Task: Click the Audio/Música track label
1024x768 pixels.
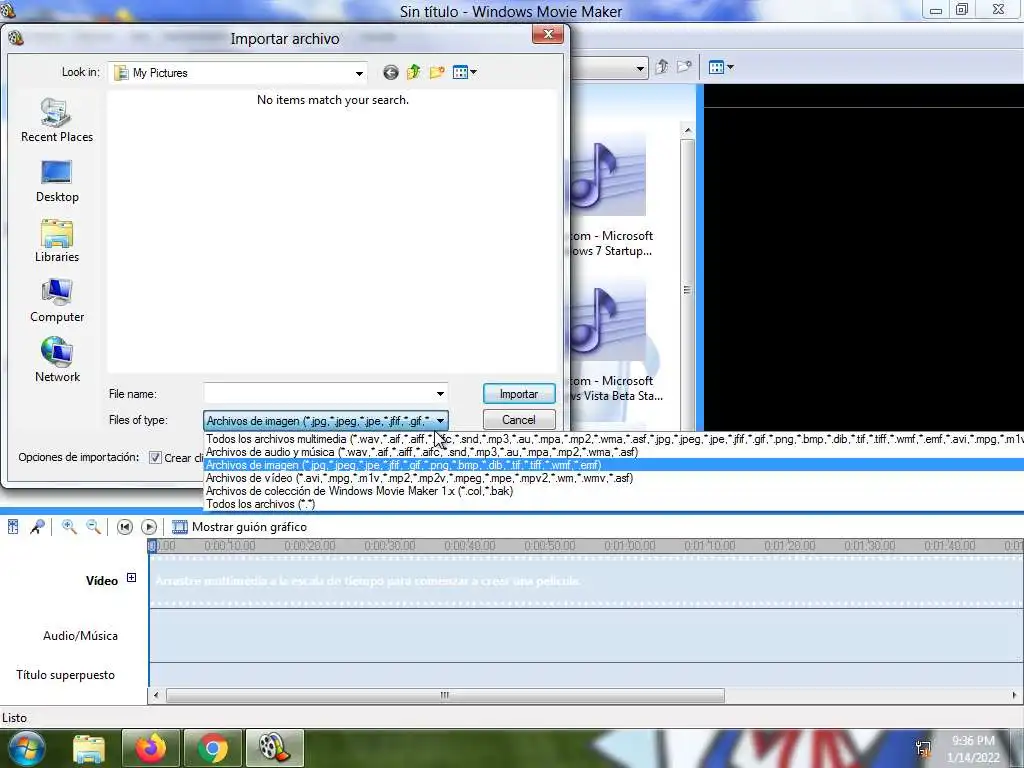Action: (x=80, y=636)
